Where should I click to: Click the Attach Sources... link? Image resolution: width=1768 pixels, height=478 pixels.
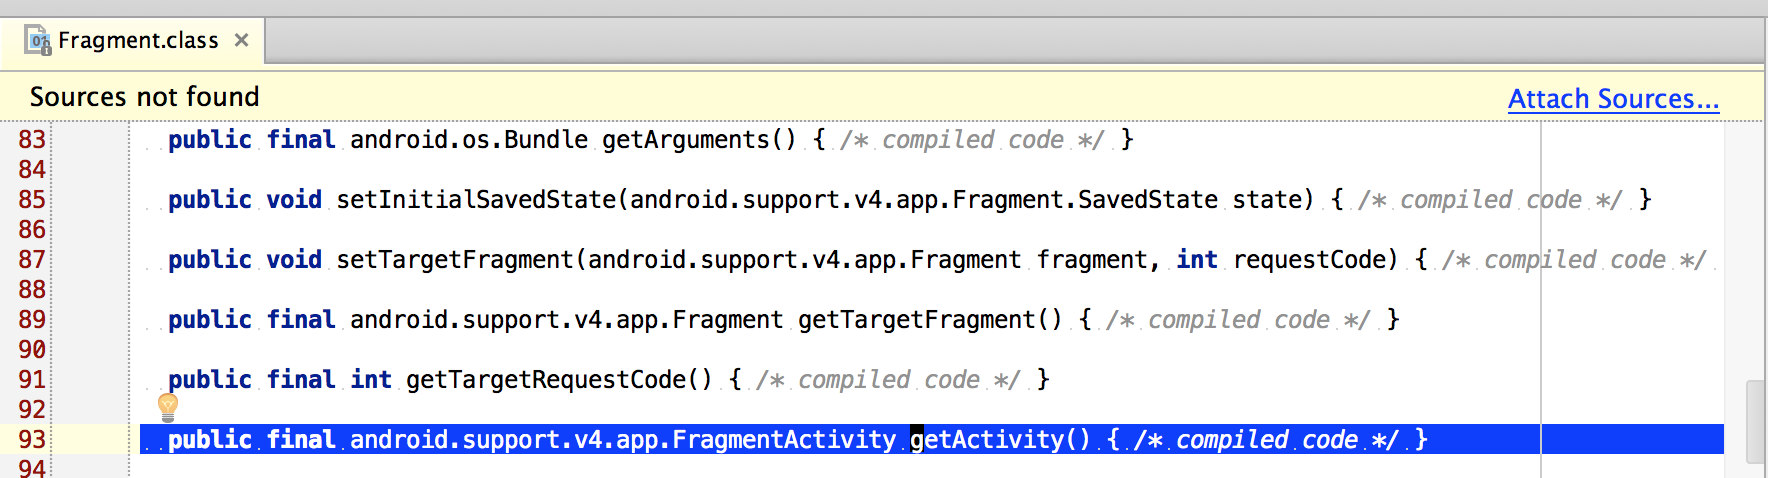[1613, 99]
